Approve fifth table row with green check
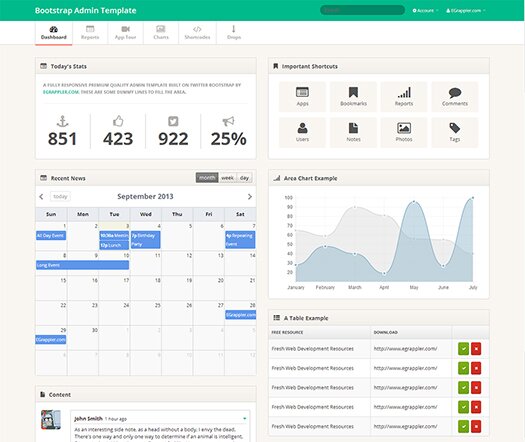Image resolution: width=525 pixels, height=442 pixels. pyautogui.click(x=463, y=426)
